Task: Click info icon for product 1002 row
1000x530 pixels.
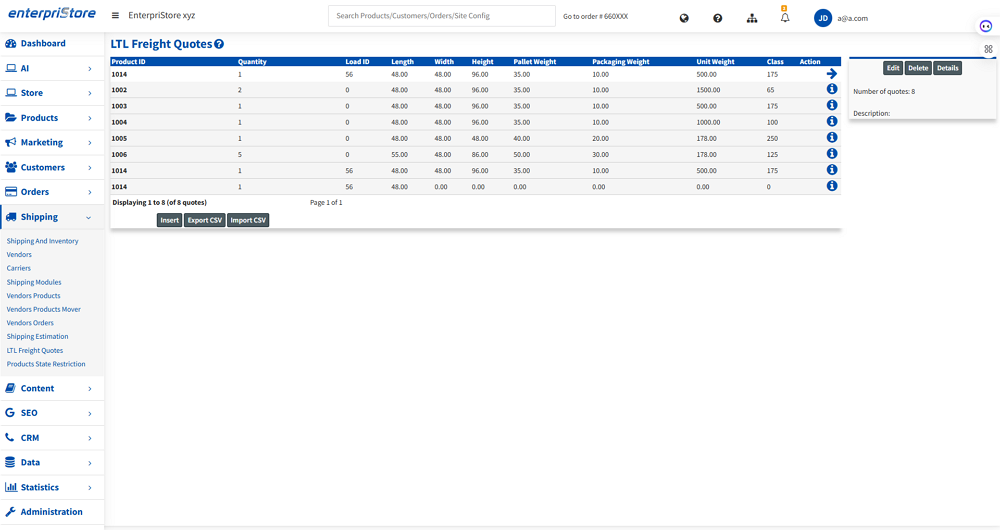Action: [x=832, y=90]
